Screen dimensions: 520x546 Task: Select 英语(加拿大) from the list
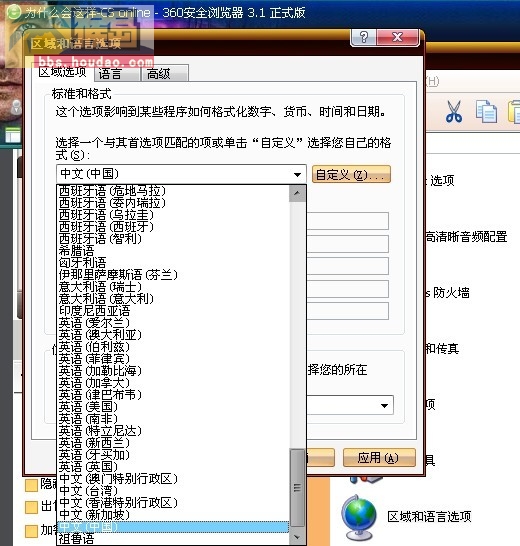[173, 383]
